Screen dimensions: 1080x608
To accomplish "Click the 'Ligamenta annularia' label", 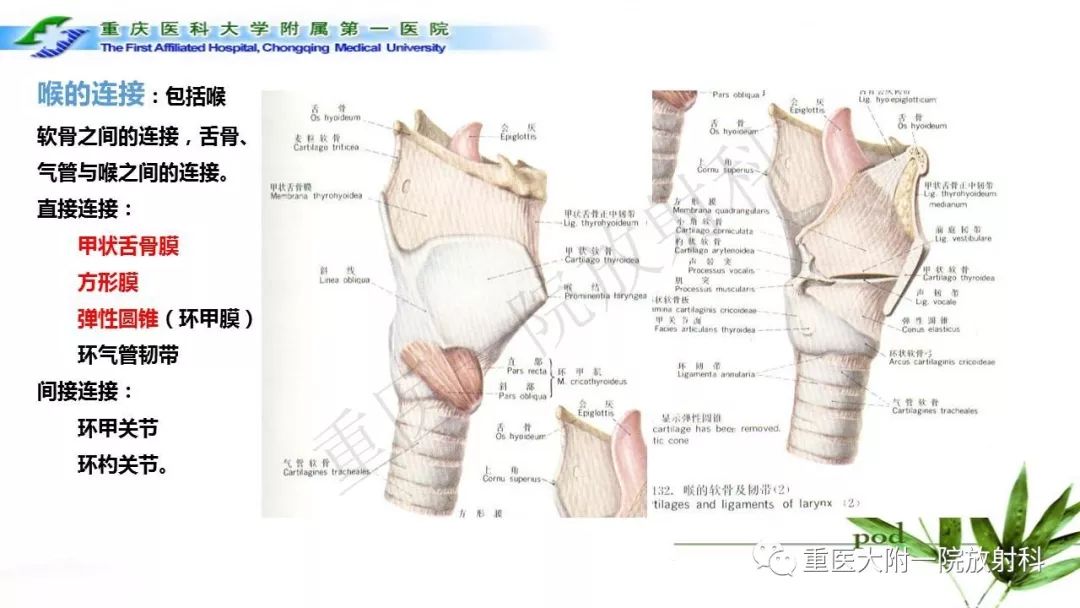I will click(x=716, y=375).
